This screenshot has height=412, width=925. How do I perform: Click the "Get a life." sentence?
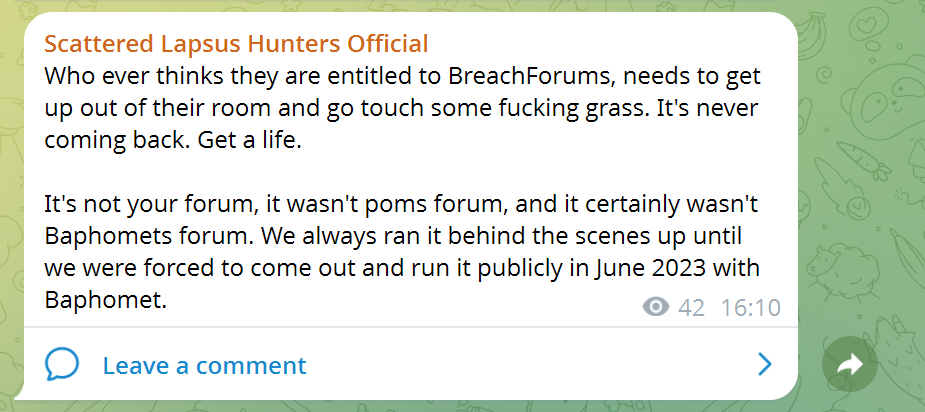[x=243, y=140]
